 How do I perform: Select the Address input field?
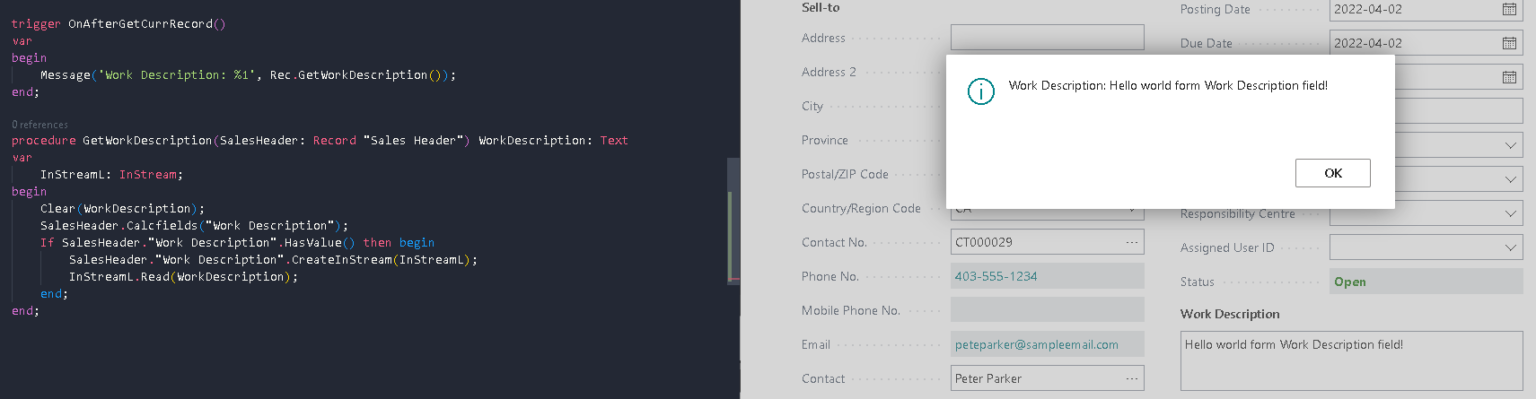(x=1047, y=38)
